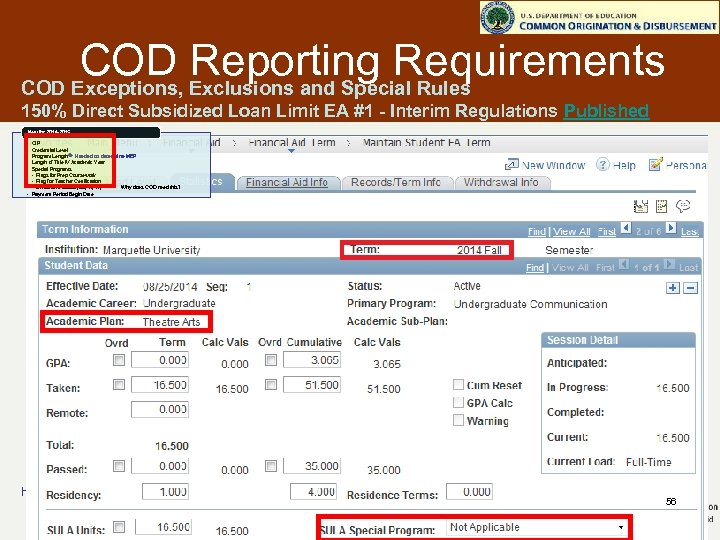Toggle SULA Units override checkbox

click(x=119, y=527)
